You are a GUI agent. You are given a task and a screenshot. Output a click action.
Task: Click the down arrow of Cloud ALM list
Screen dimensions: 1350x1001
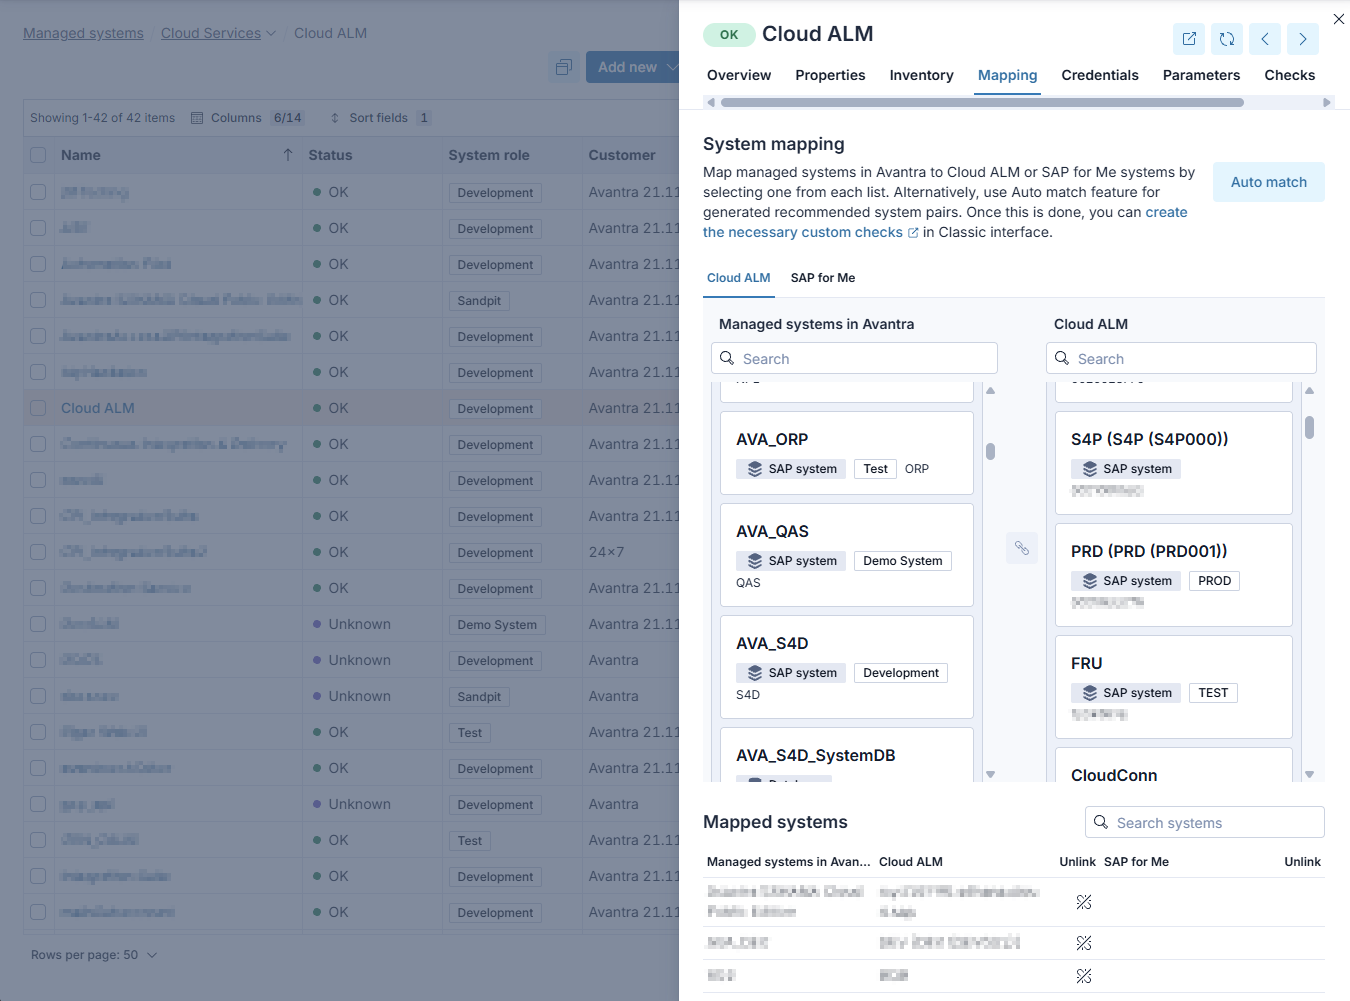coord(1309,774)
